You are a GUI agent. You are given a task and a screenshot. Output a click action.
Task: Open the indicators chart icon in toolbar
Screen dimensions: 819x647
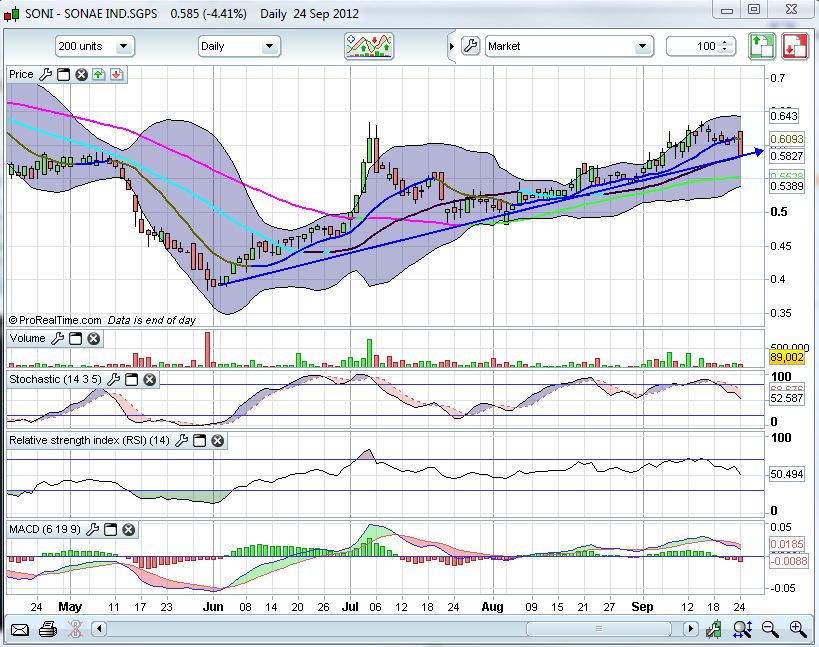[369, 46]
